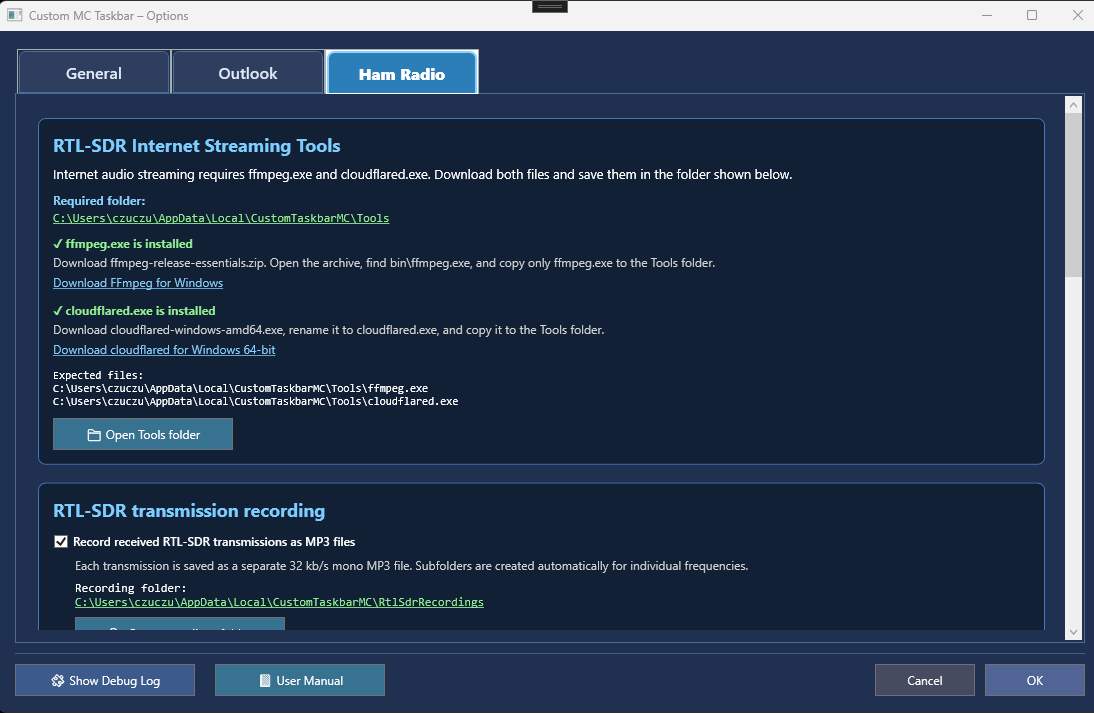The width and height of the screenshot is (1094, 713).
Task: Click the scrollbar down arrow
Action: point(1073,632)
